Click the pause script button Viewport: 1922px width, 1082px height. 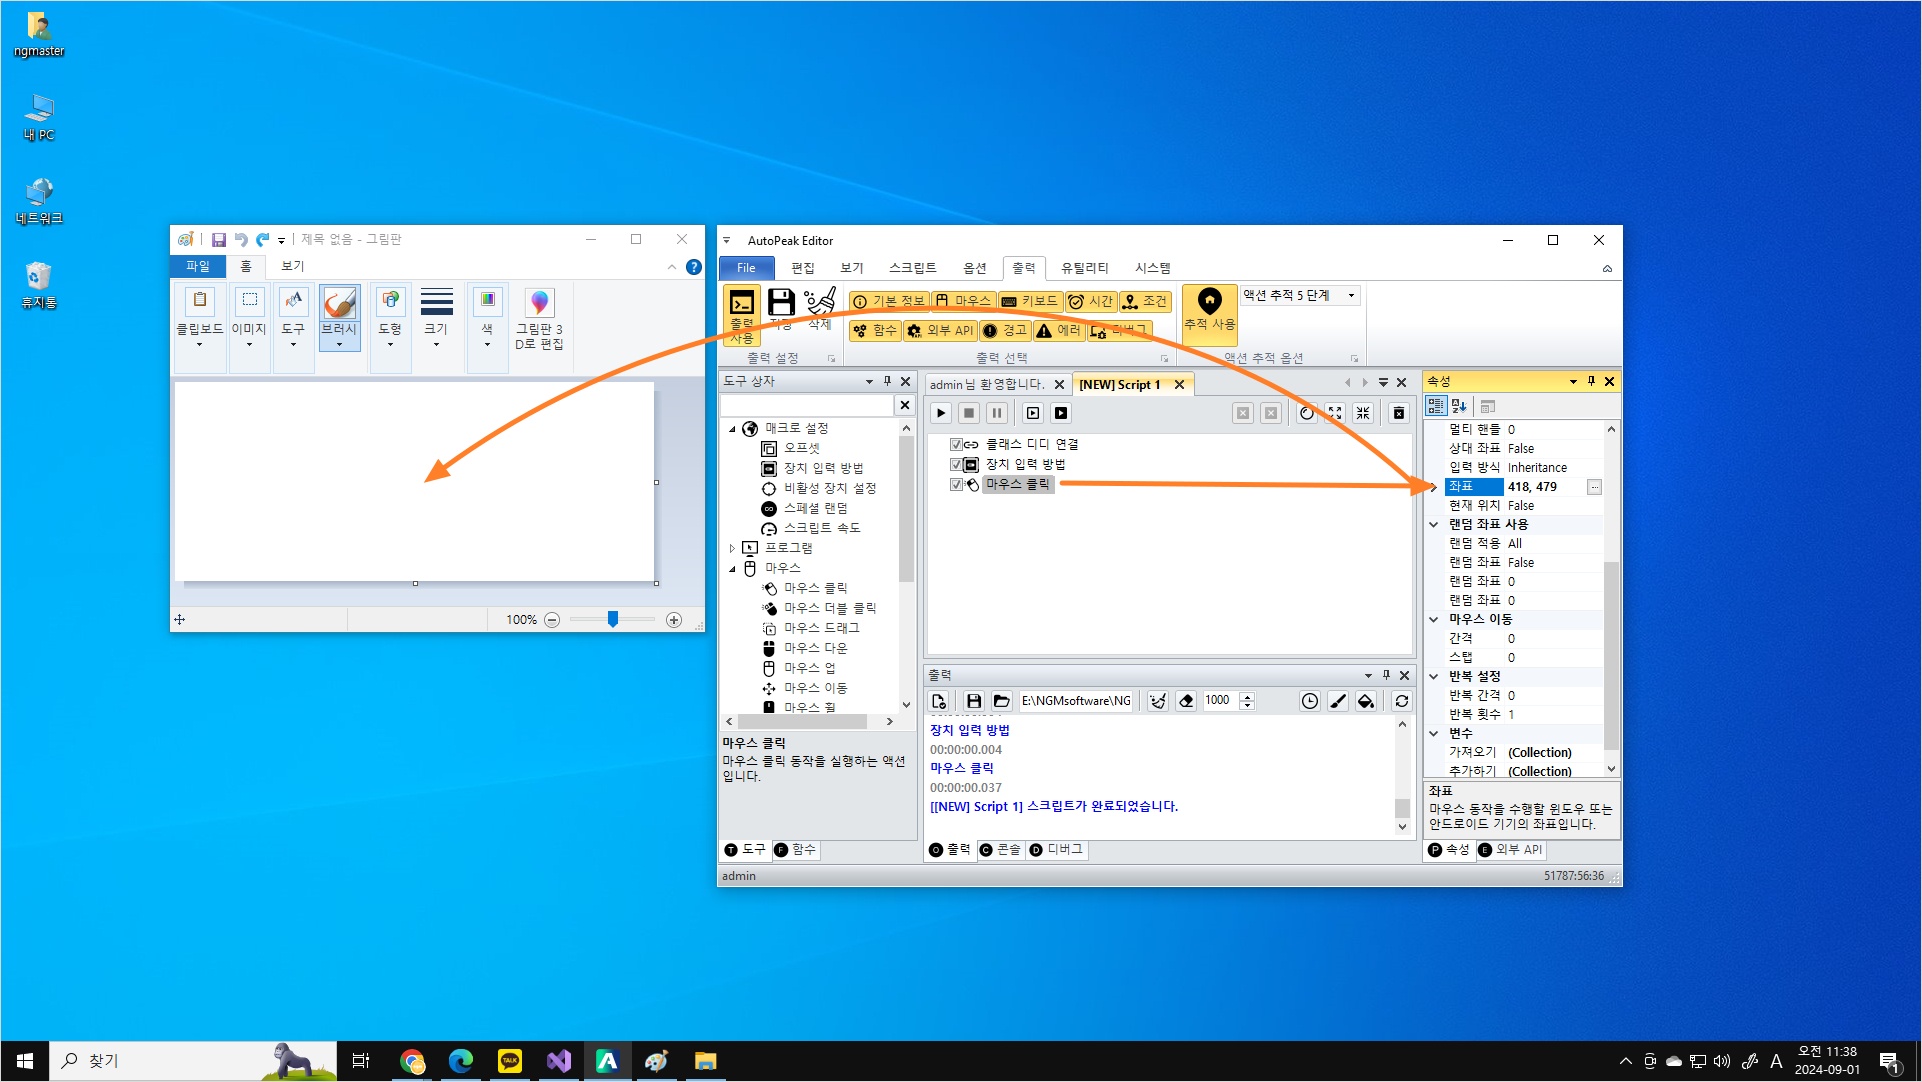point(997,413)
